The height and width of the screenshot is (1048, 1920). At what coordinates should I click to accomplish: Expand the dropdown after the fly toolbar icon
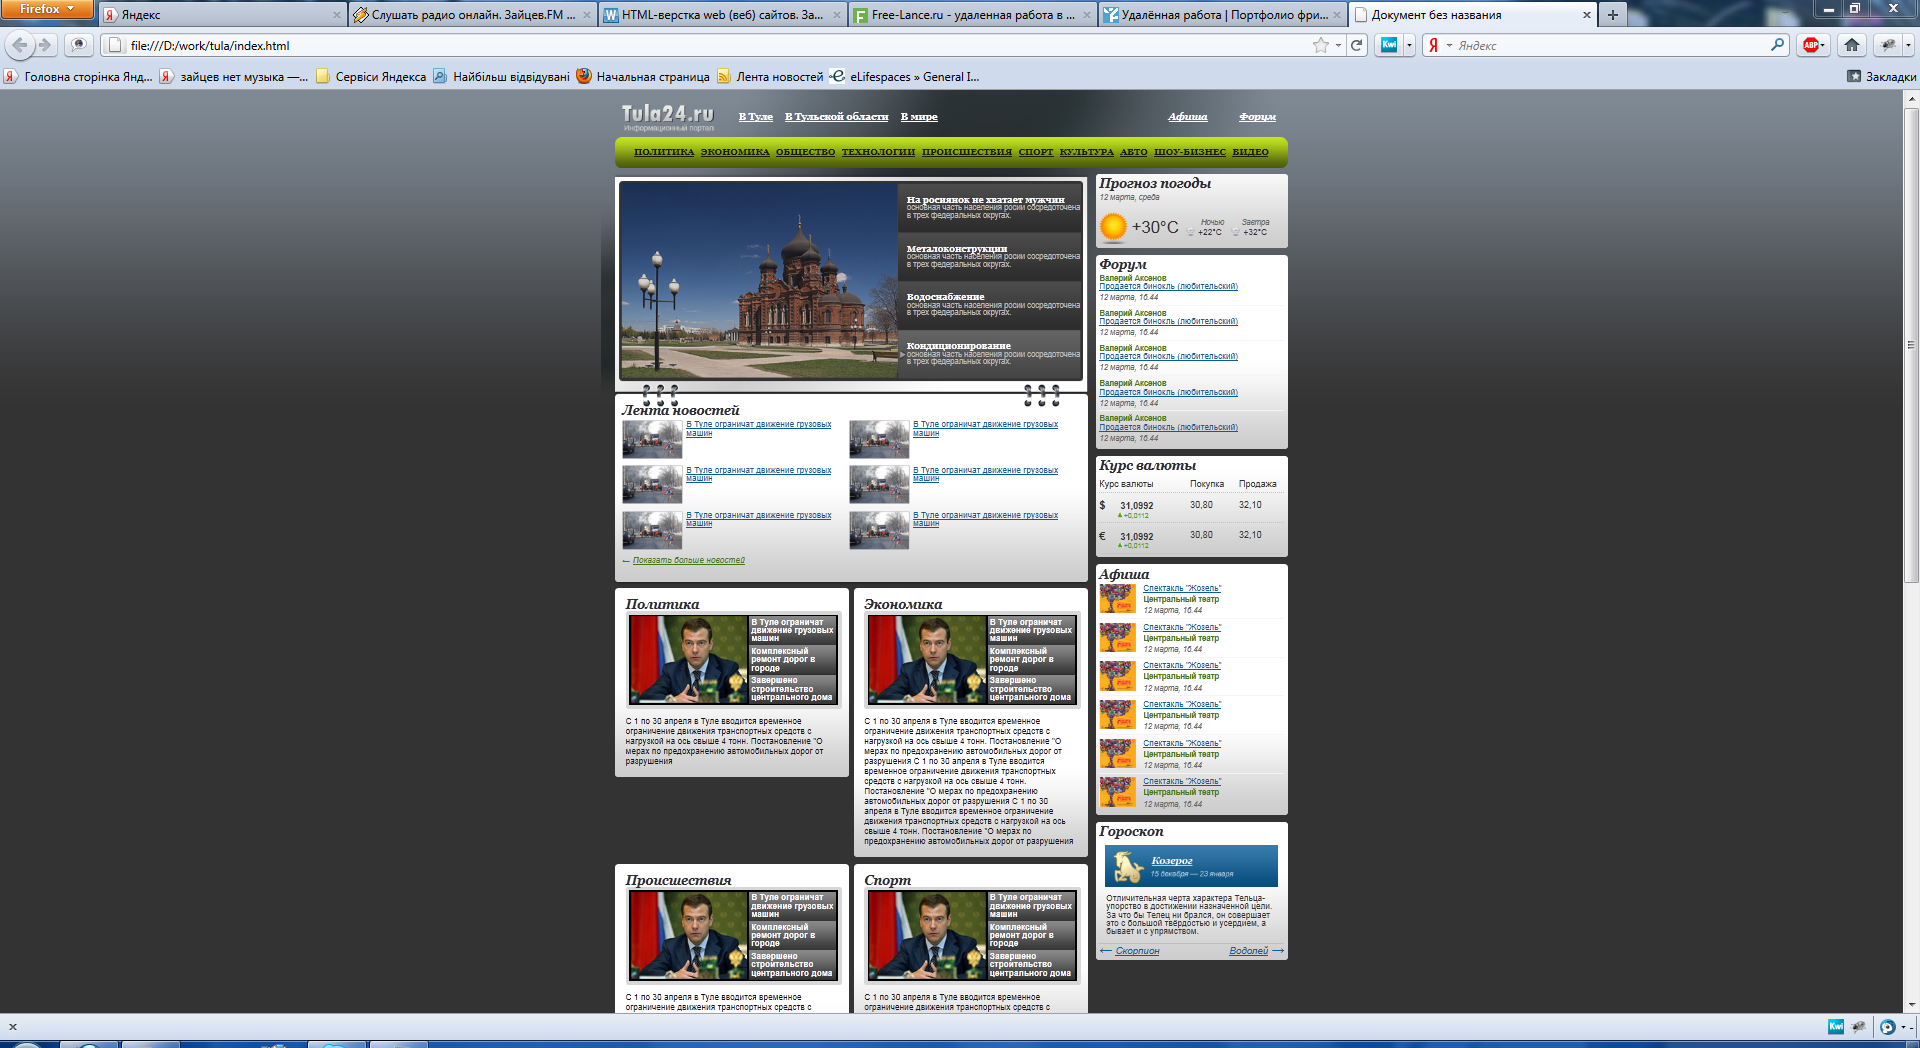(1907, 45)
